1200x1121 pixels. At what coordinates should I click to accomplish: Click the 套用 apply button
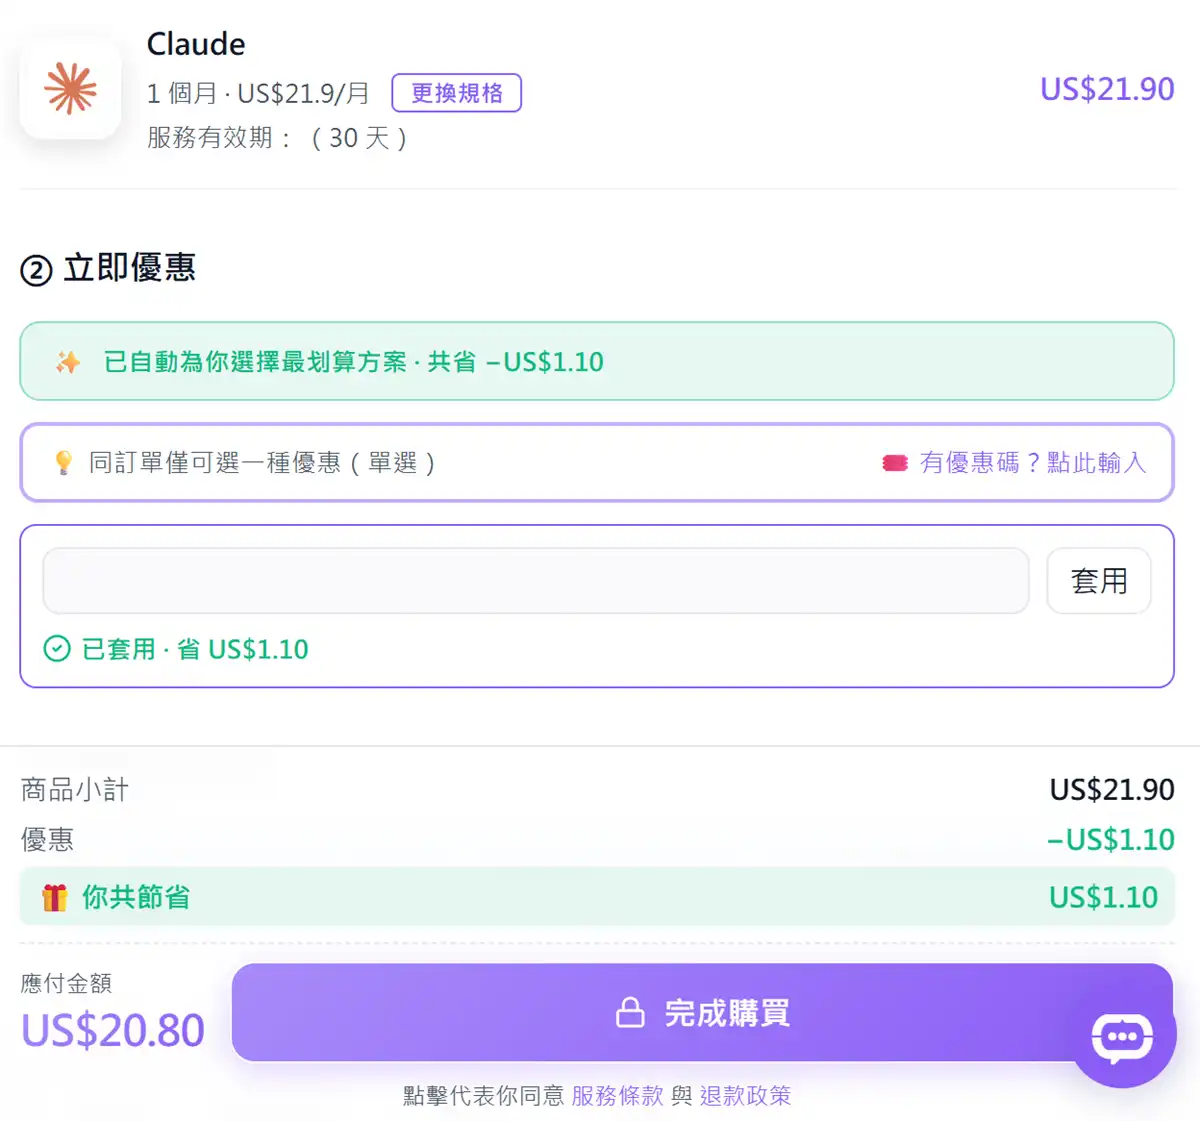(1099, 580)
